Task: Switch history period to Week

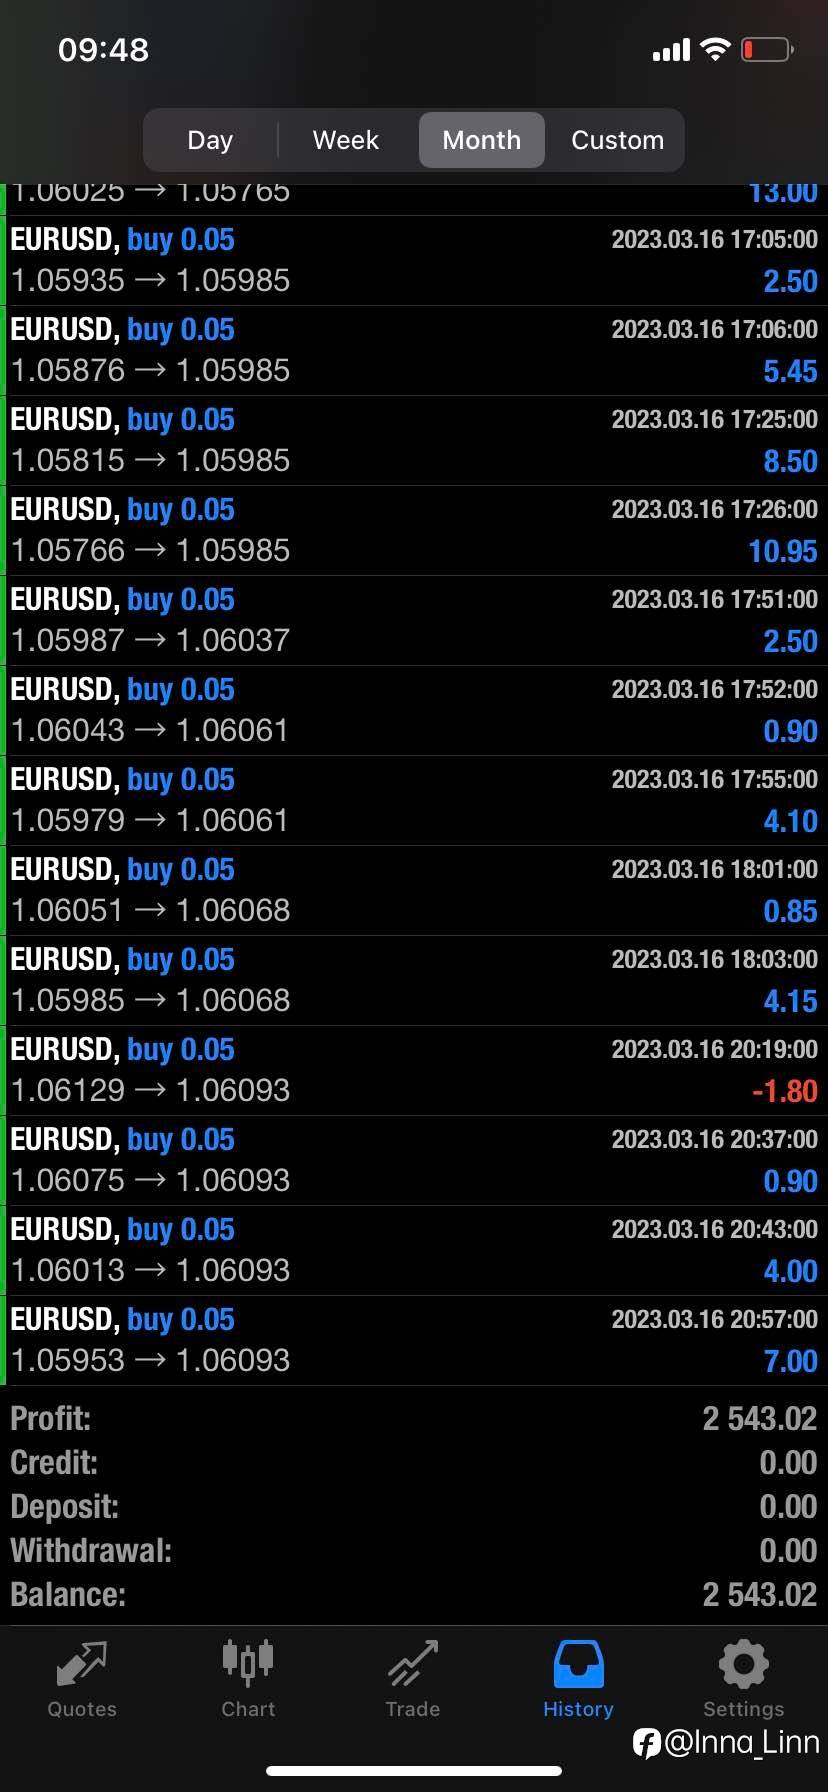Action: click(346, 140)
